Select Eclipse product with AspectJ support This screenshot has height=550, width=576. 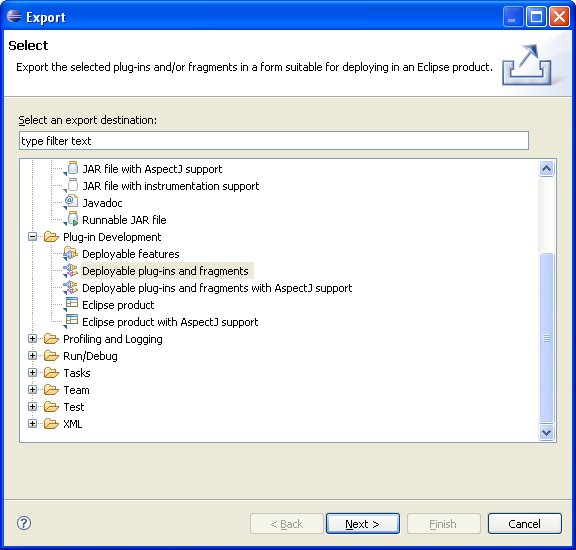tap(170, 322)
